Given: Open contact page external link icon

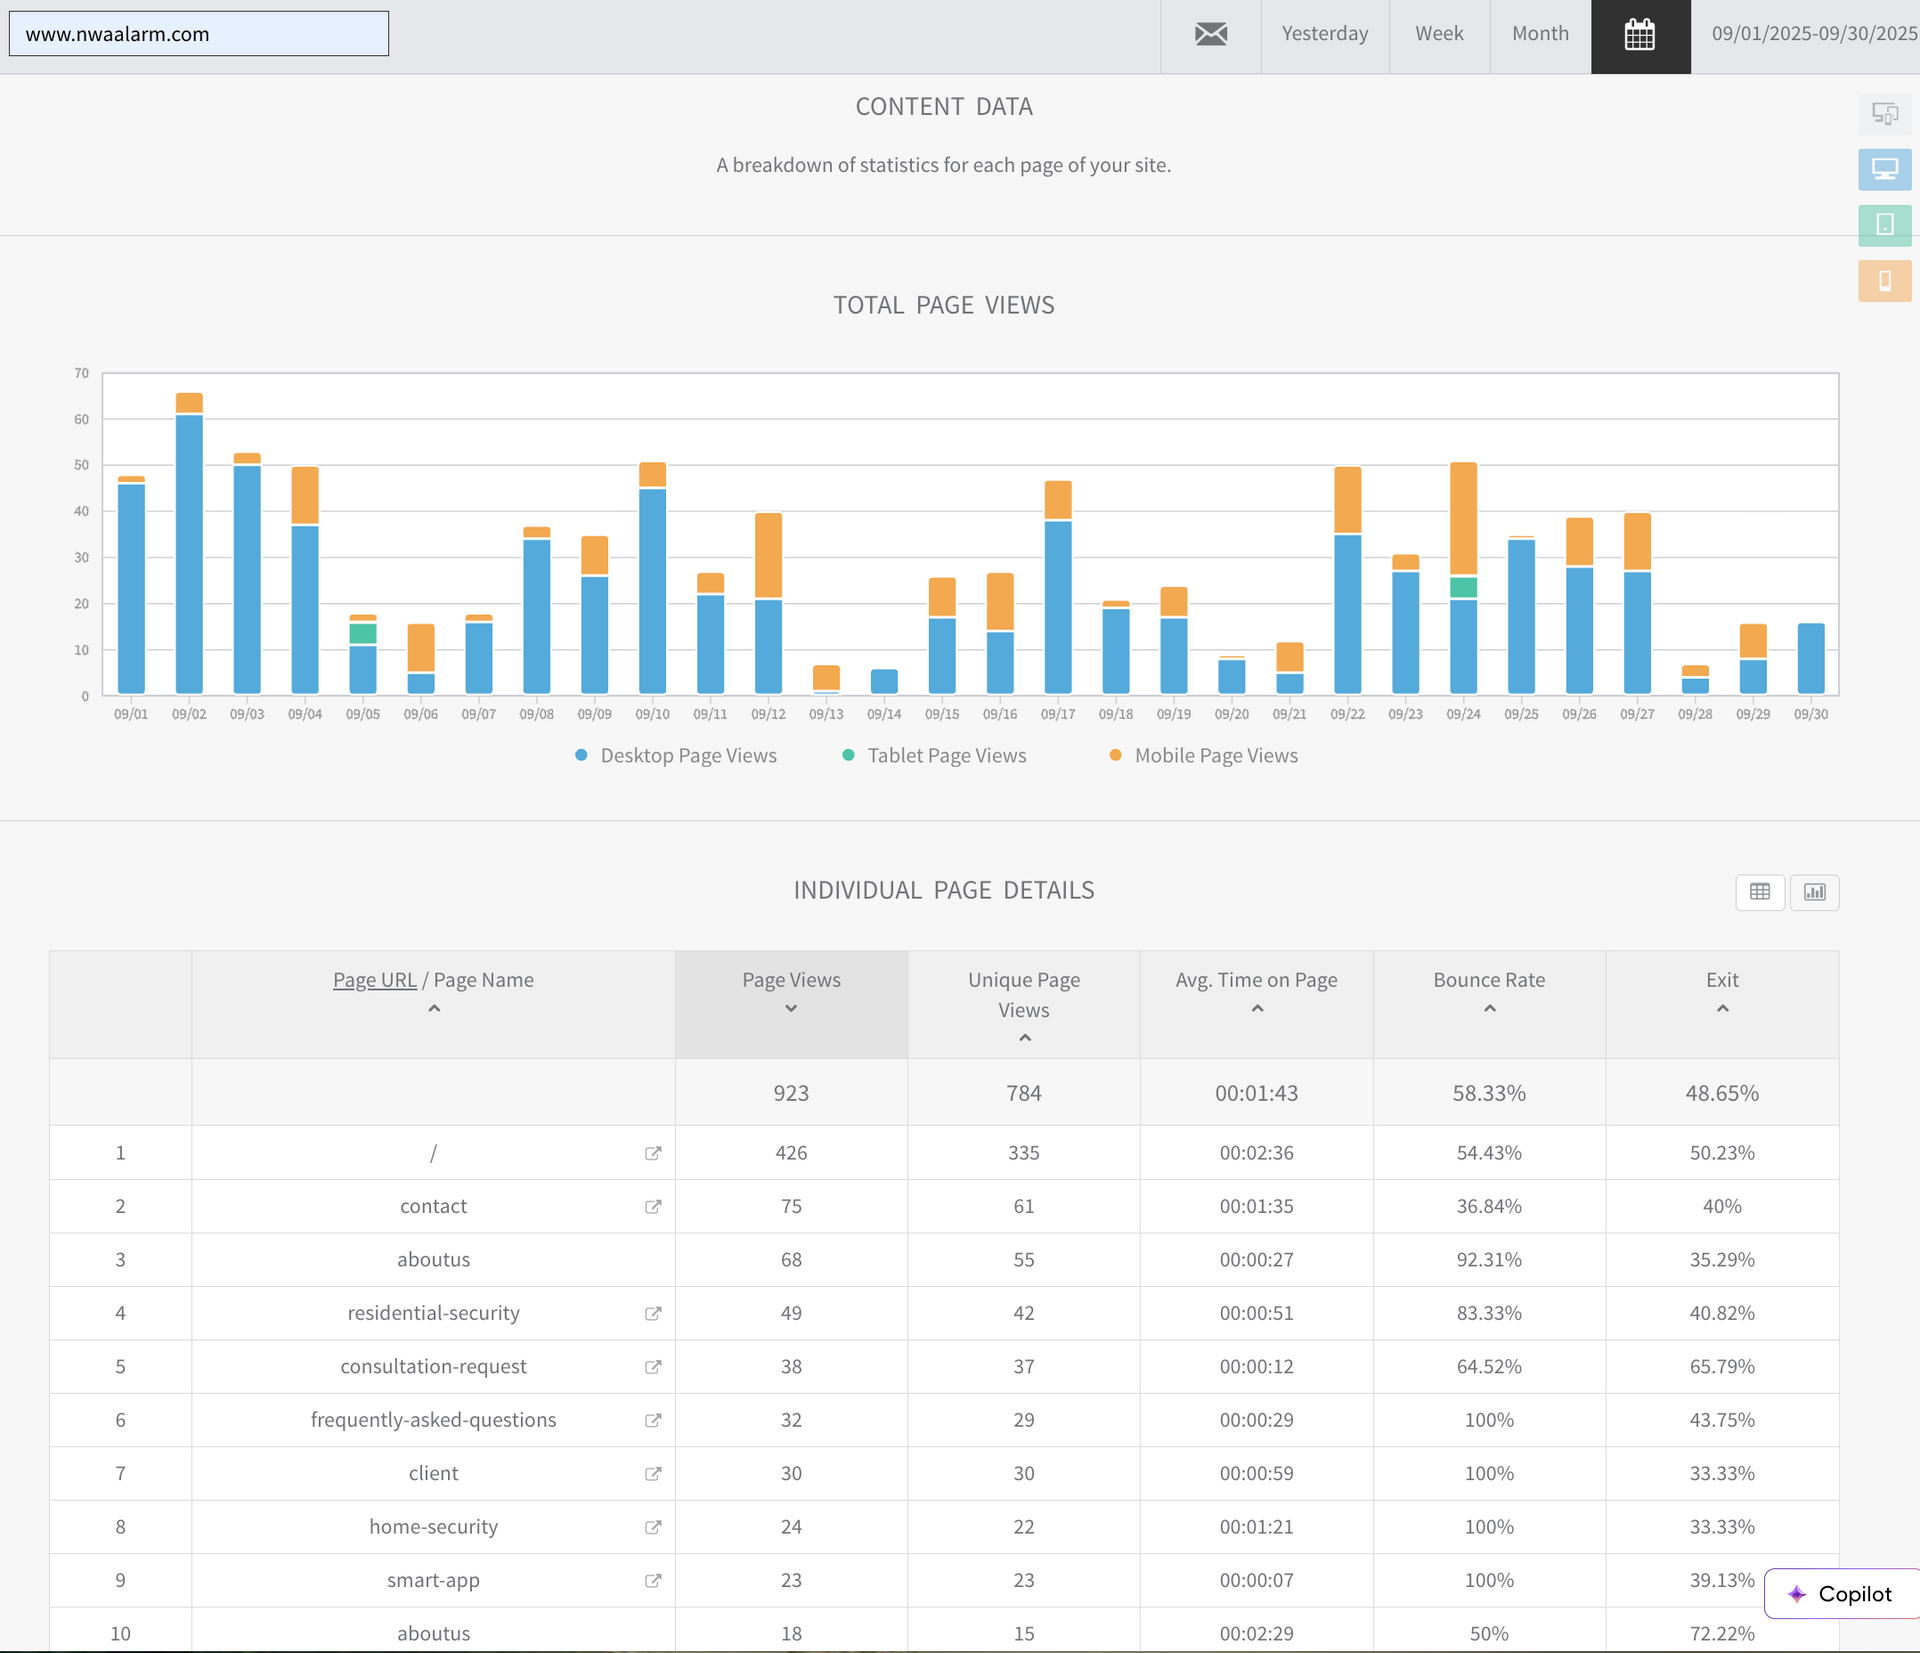Looking at the screenshot, I should [653, 1207].
